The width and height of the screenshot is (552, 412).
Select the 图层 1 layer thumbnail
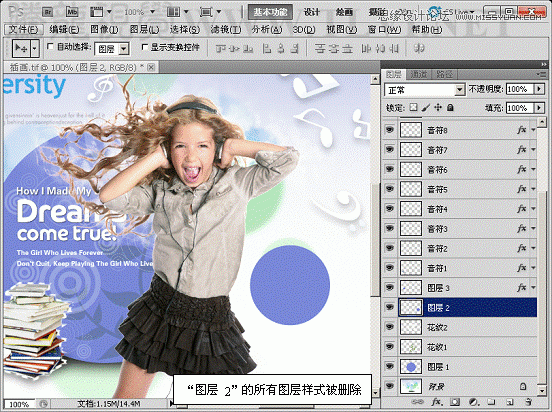click(411, 367)
